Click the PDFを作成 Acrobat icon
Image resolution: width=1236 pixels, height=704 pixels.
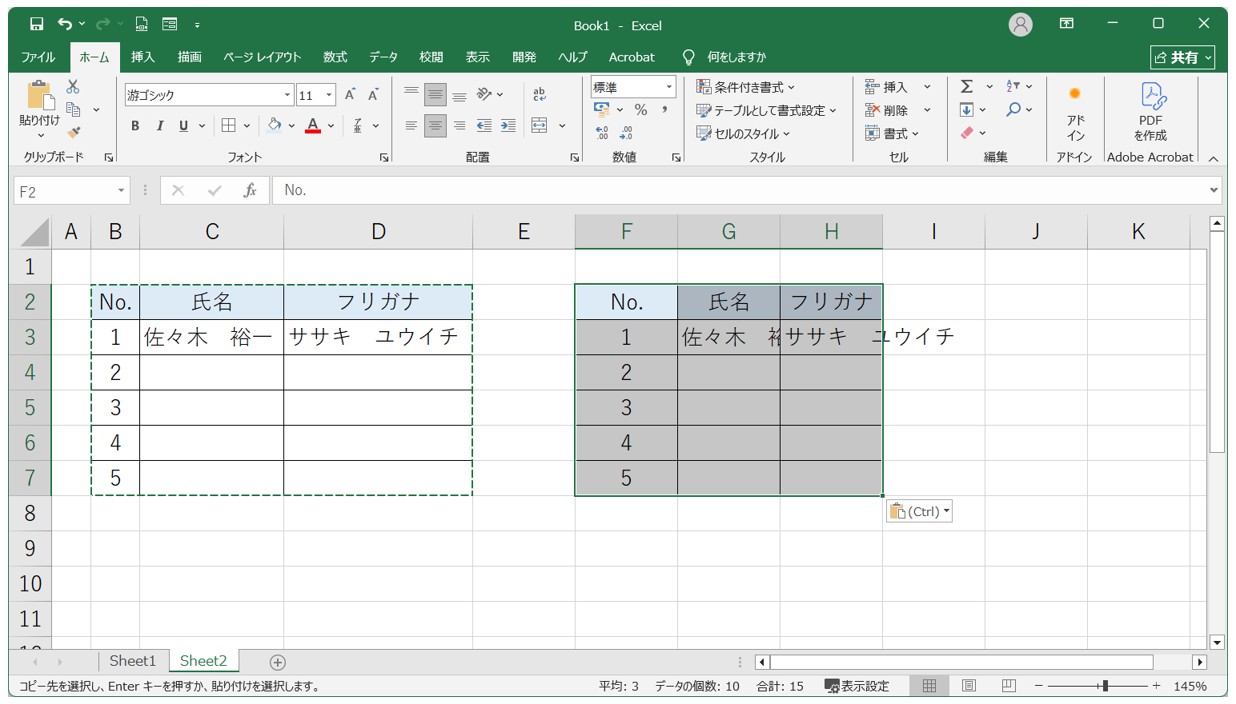tap(1154, 95)
